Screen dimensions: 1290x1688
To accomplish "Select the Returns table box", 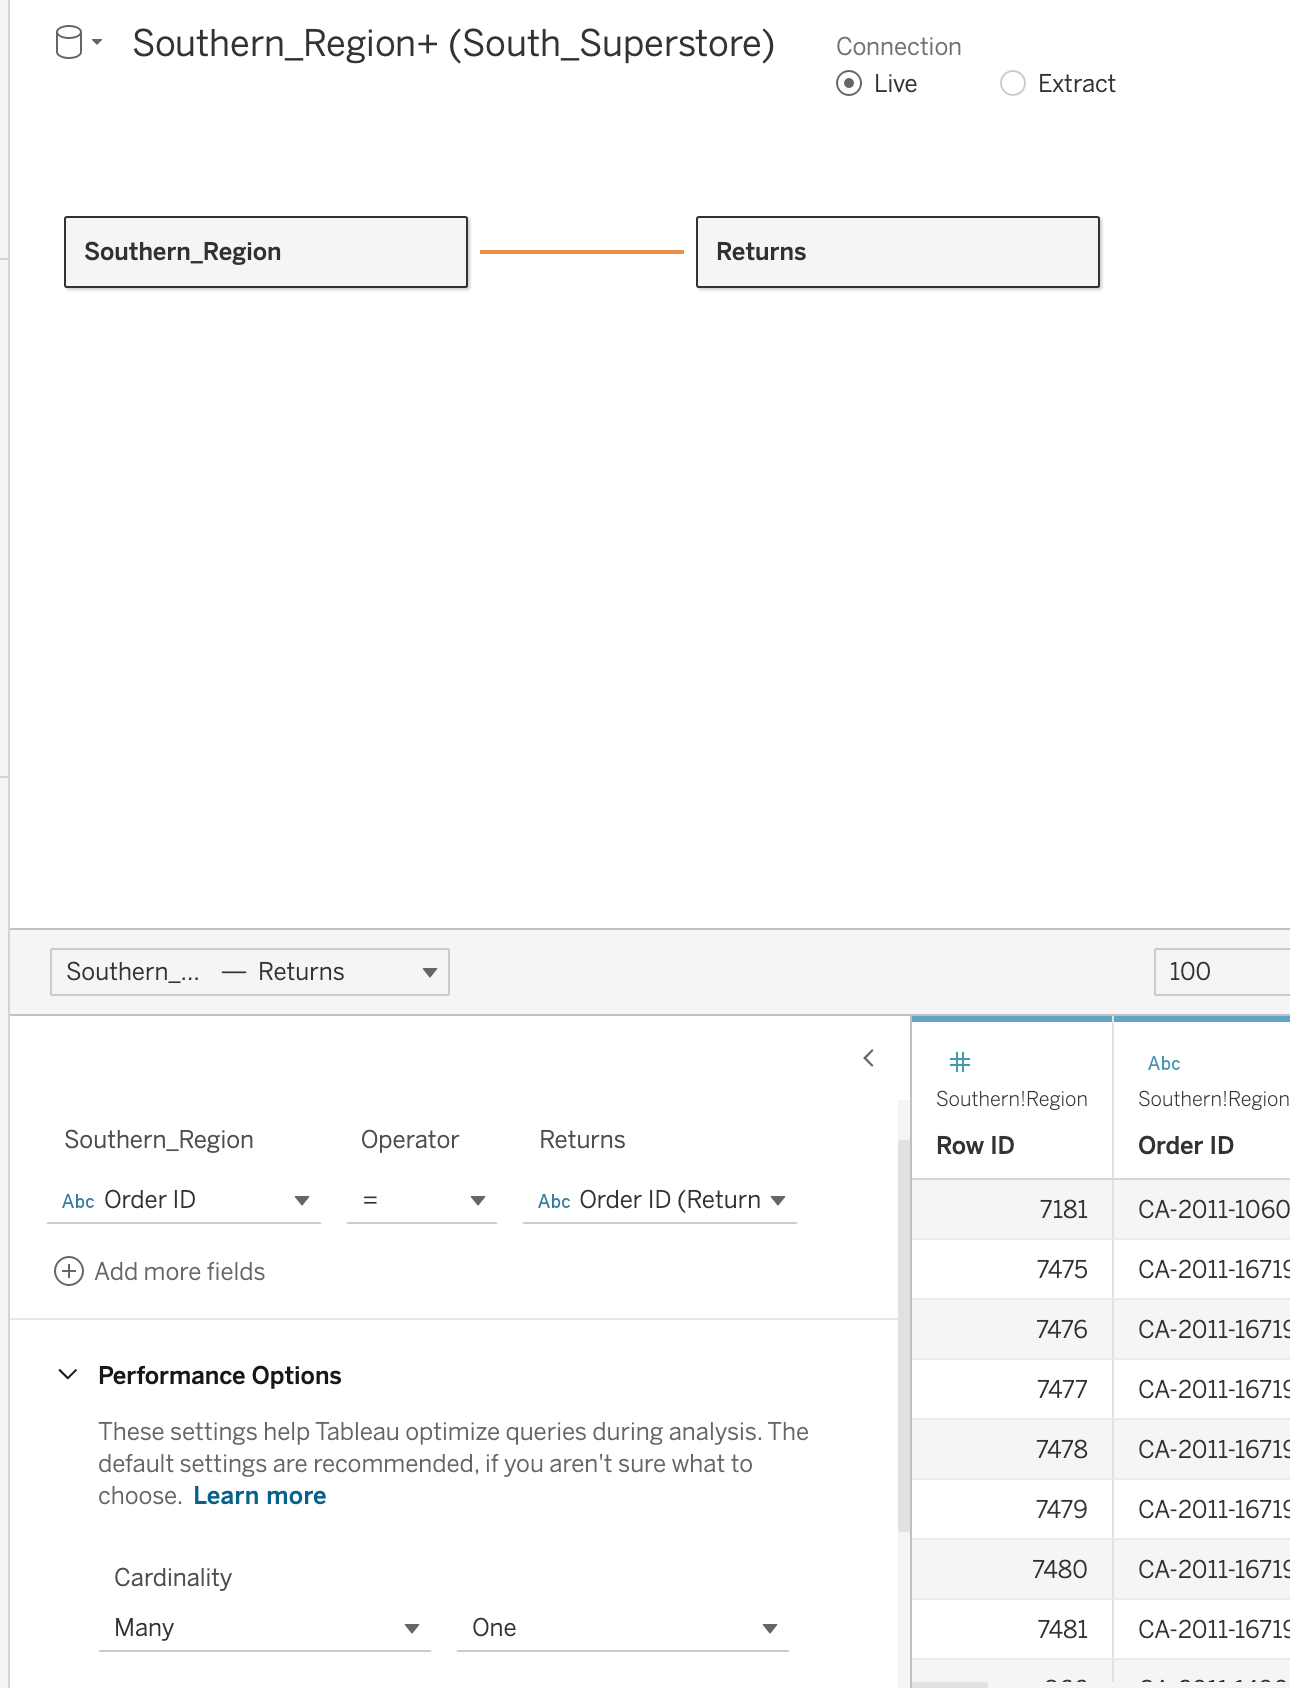I will pos(898,252).
